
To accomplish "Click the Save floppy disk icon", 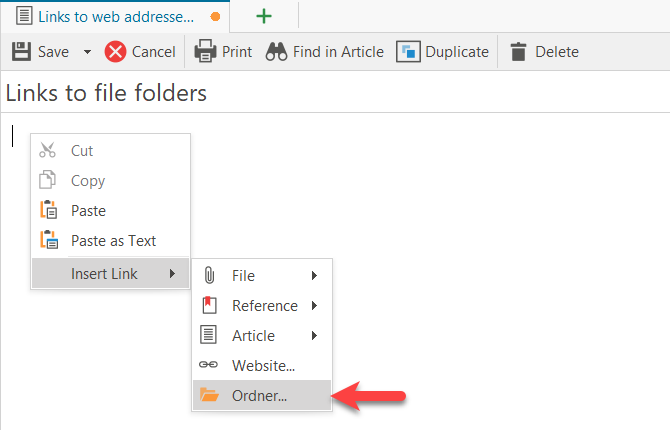I will point(21,52).
